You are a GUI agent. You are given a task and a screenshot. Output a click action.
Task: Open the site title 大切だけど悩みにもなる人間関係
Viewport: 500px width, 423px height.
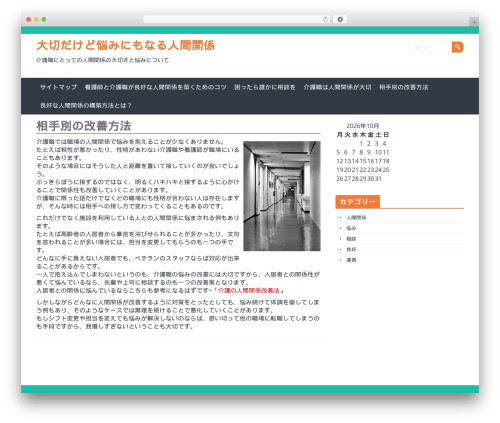tap(125, 45)
